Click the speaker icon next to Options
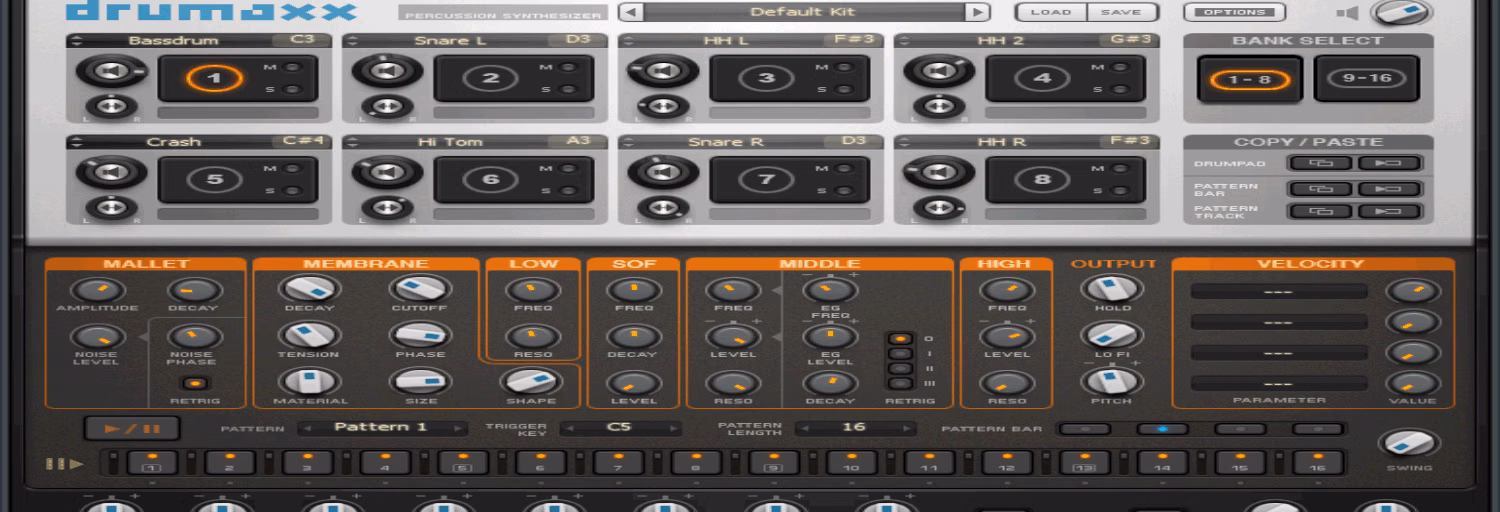 pos(1348,13)
